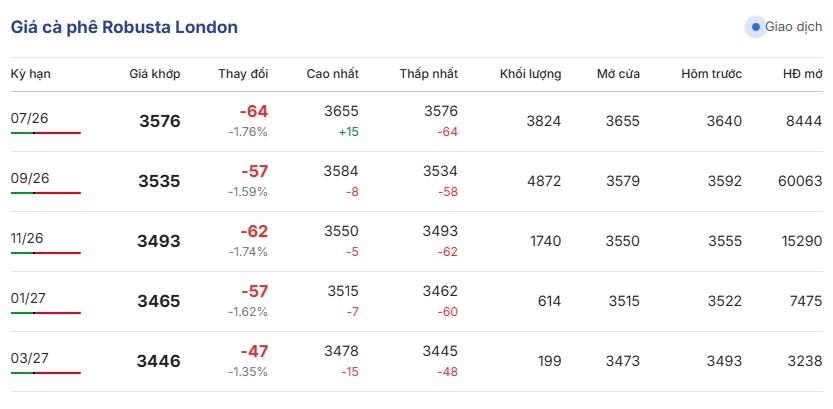Image resolution: width=833 pixels, height=409 pixels.
Task: Click the Thay đổi column header
Action: pyautogui.click(x=243, y=74)
